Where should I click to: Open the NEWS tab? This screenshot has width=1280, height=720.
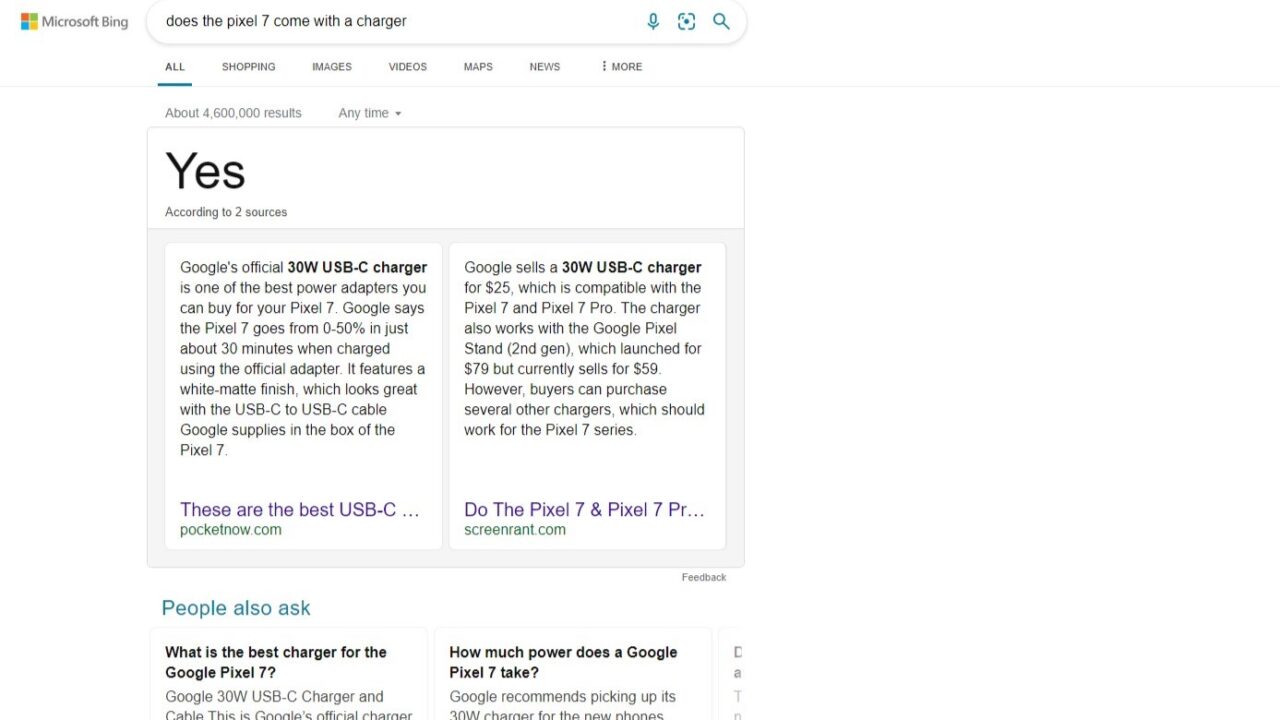coord(544,66)
